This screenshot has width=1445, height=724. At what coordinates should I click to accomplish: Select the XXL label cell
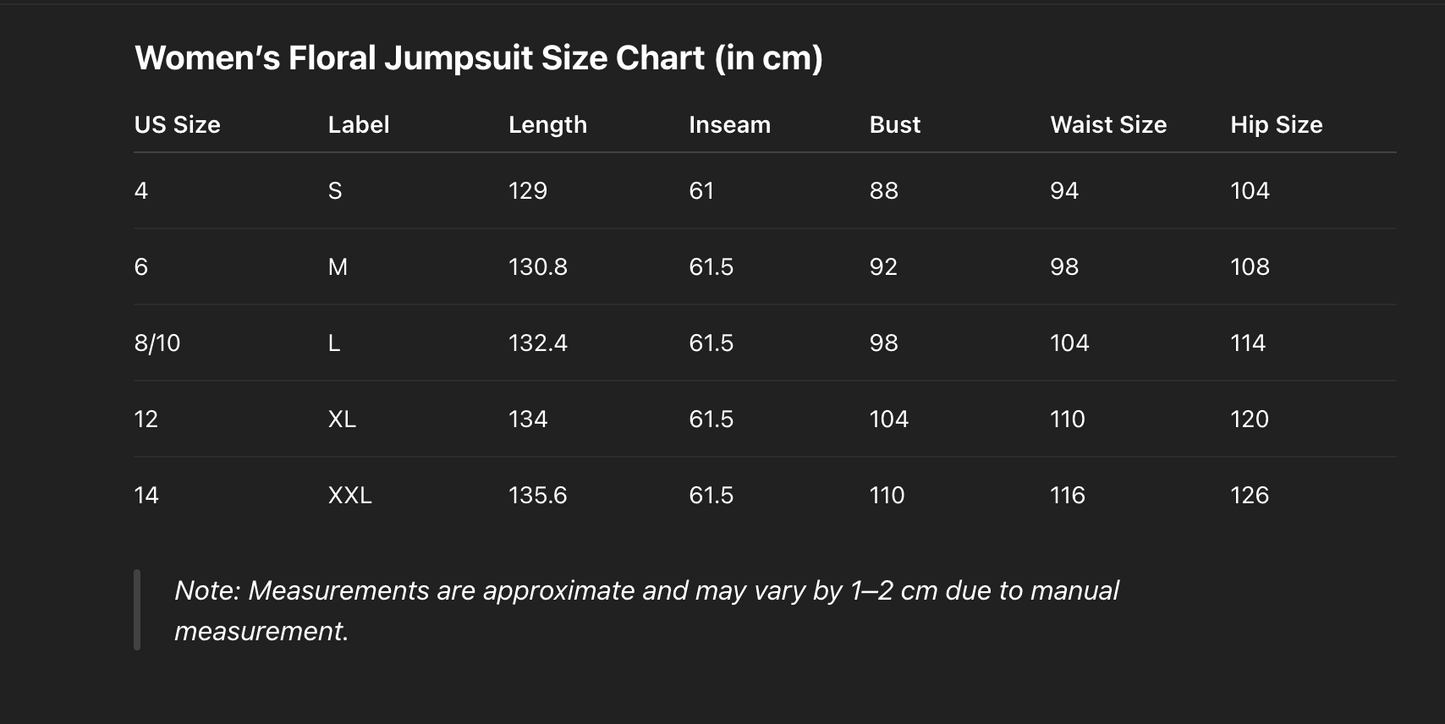coord(349,495)
